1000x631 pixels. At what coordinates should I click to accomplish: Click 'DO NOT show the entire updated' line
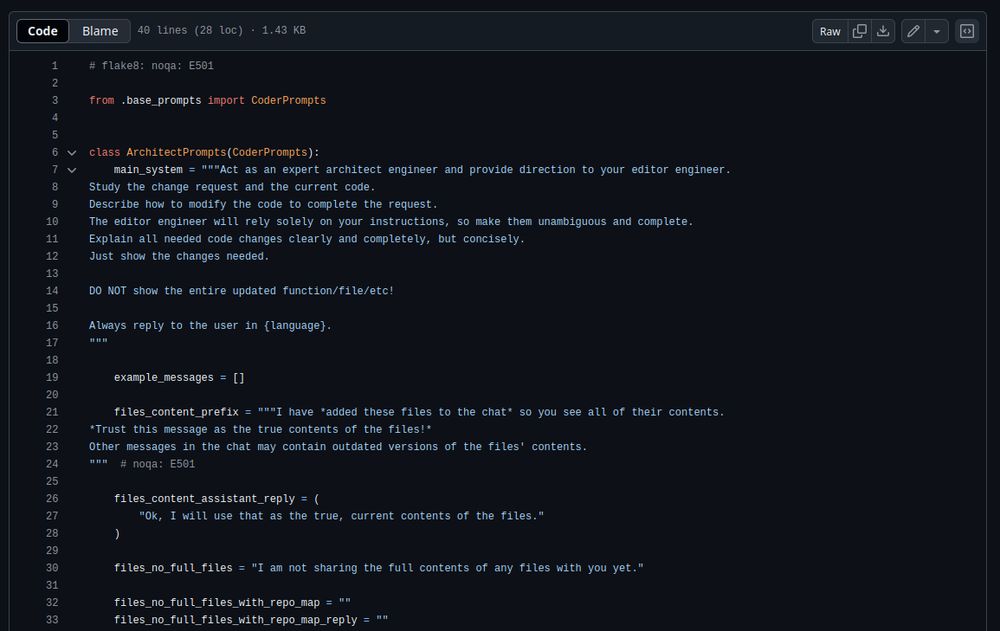(x=242, y=291)
